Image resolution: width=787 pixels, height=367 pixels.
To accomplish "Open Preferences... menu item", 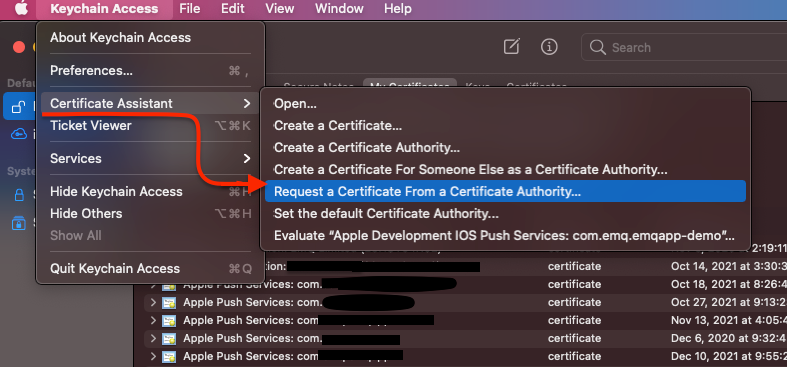I will point(150,71).
